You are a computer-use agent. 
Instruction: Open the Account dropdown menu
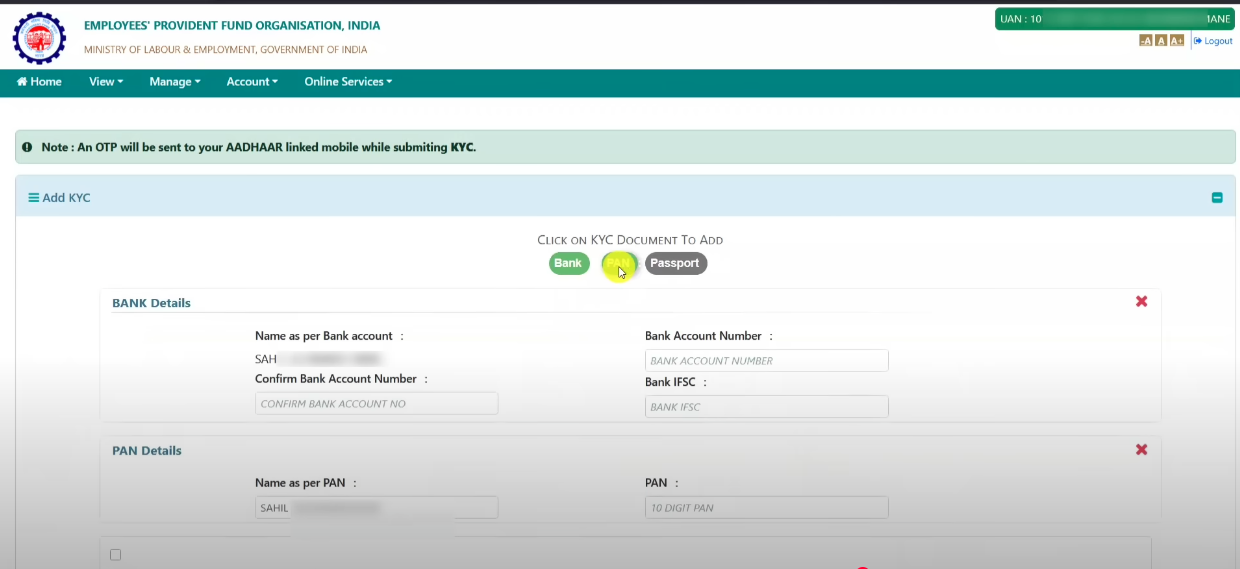tap(252, 82)
